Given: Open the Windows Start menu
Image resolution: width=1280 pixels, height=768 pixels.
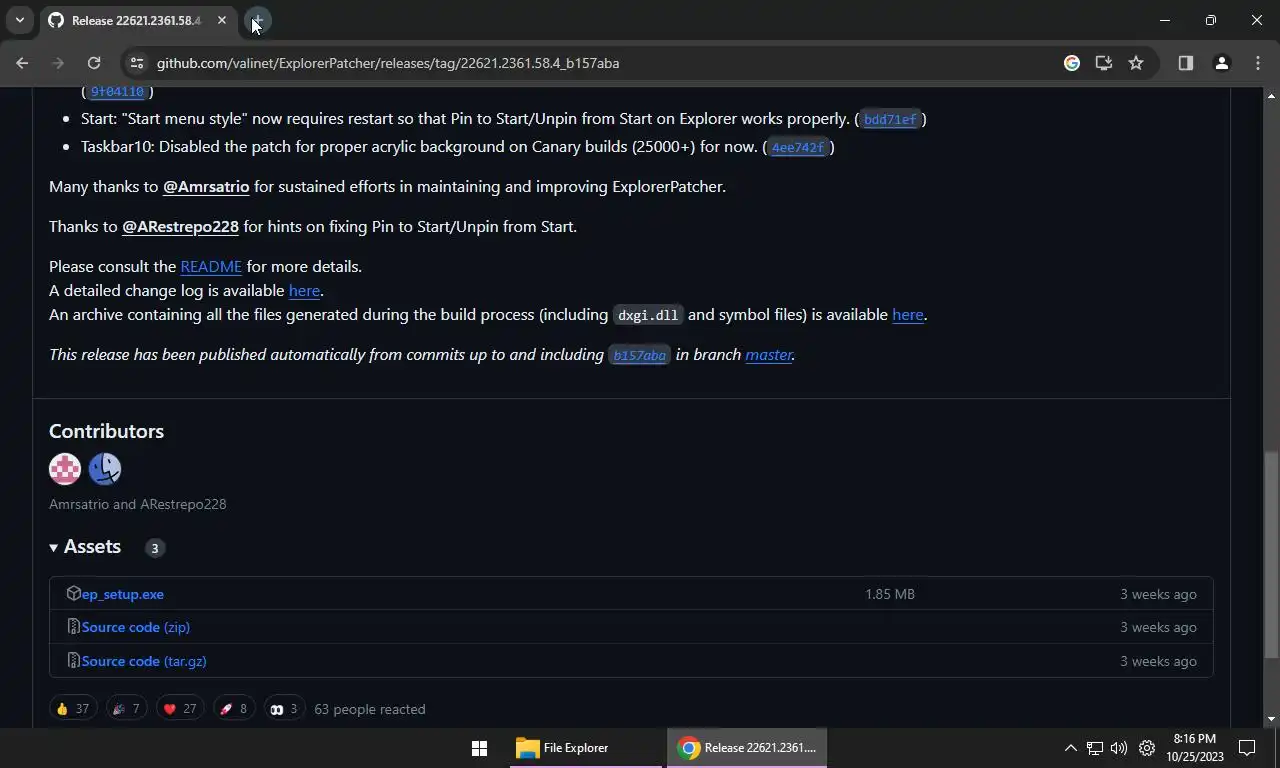Looking at the screenshot, I should click(479, 748).
